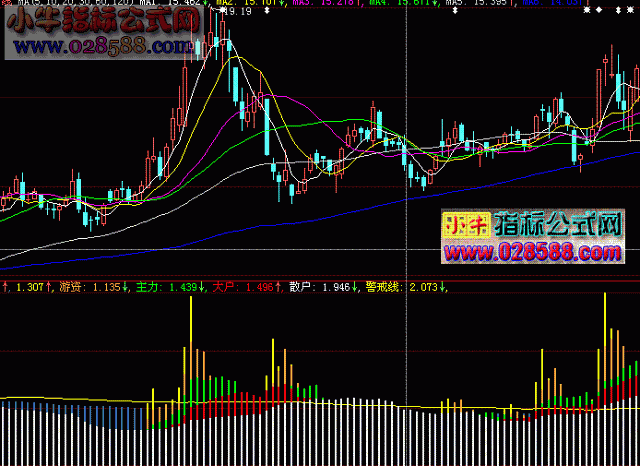Open the yellow 小牛 logo badge
This screenshot has width=640, height=466.
point(464,226)
